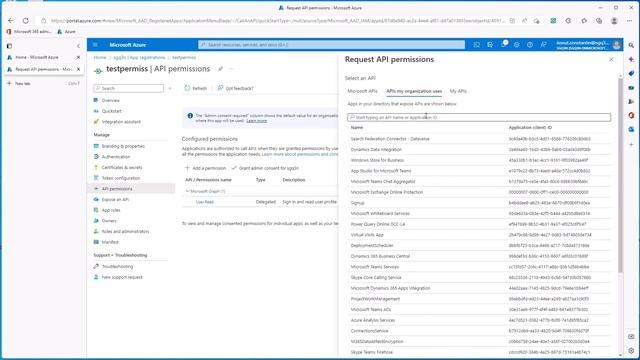The image size is (640, 360).
Task: Open Edge profile icon in toolbar
Action: coord(614,20)
